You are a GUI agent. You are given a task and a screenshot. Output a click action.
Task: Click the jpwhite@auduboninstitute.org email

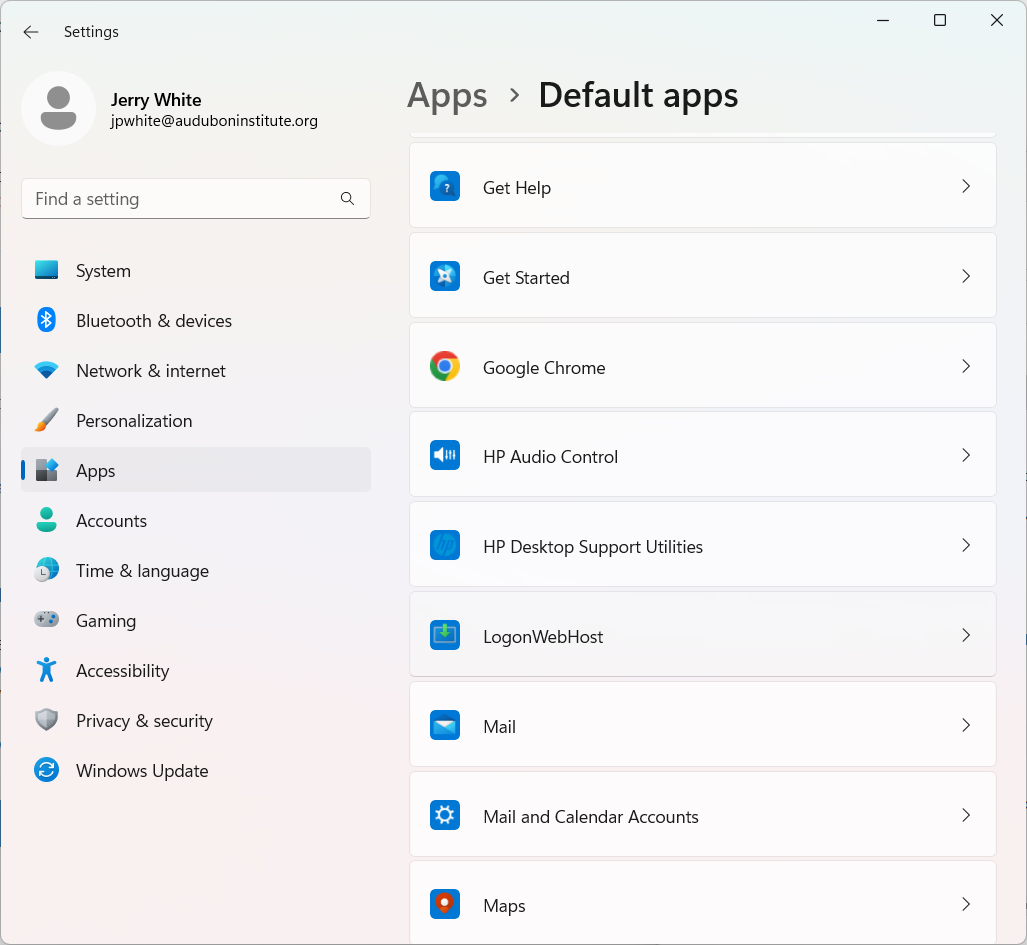[214, 121]
